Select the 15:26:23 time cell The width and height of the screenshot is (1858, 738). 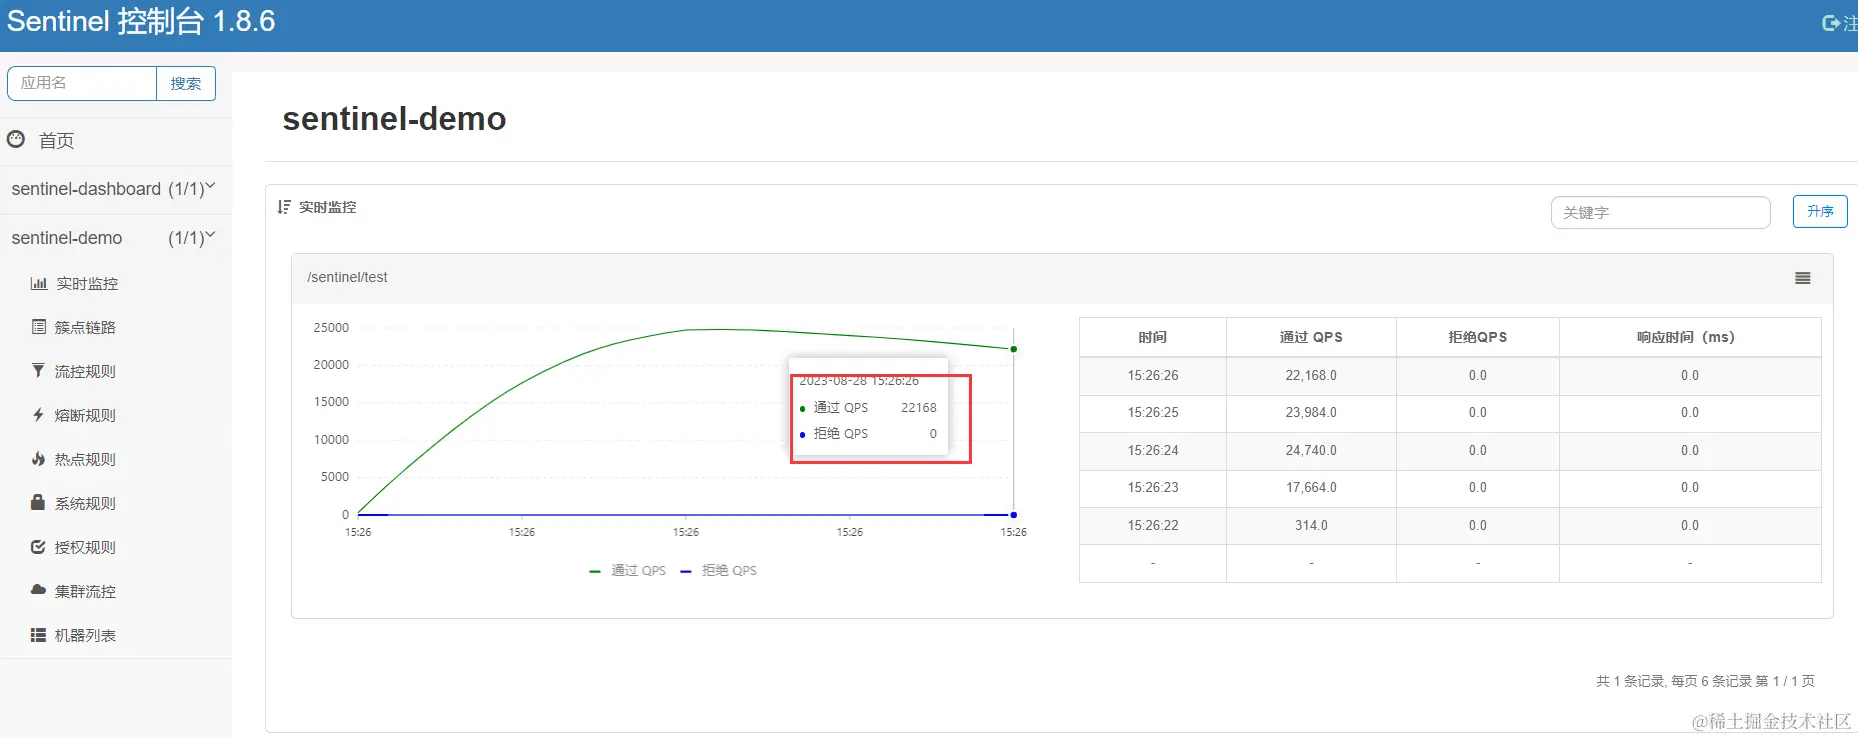point(1153,487)
